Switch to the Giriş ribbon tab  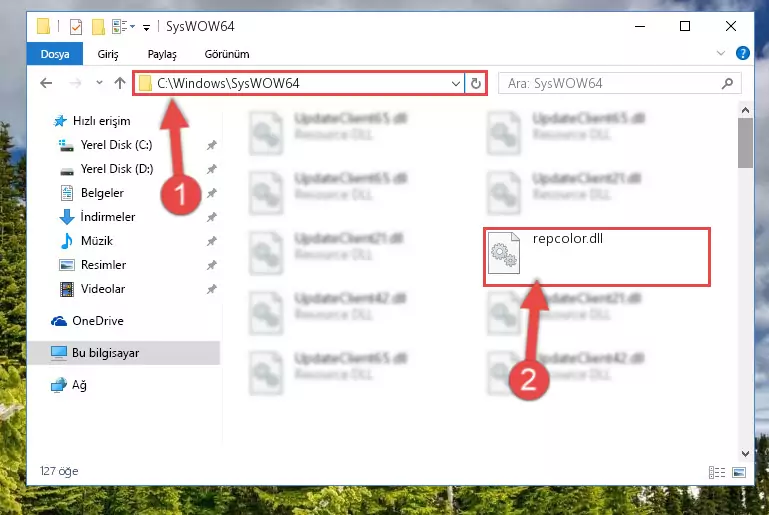(x=108, y=54)
